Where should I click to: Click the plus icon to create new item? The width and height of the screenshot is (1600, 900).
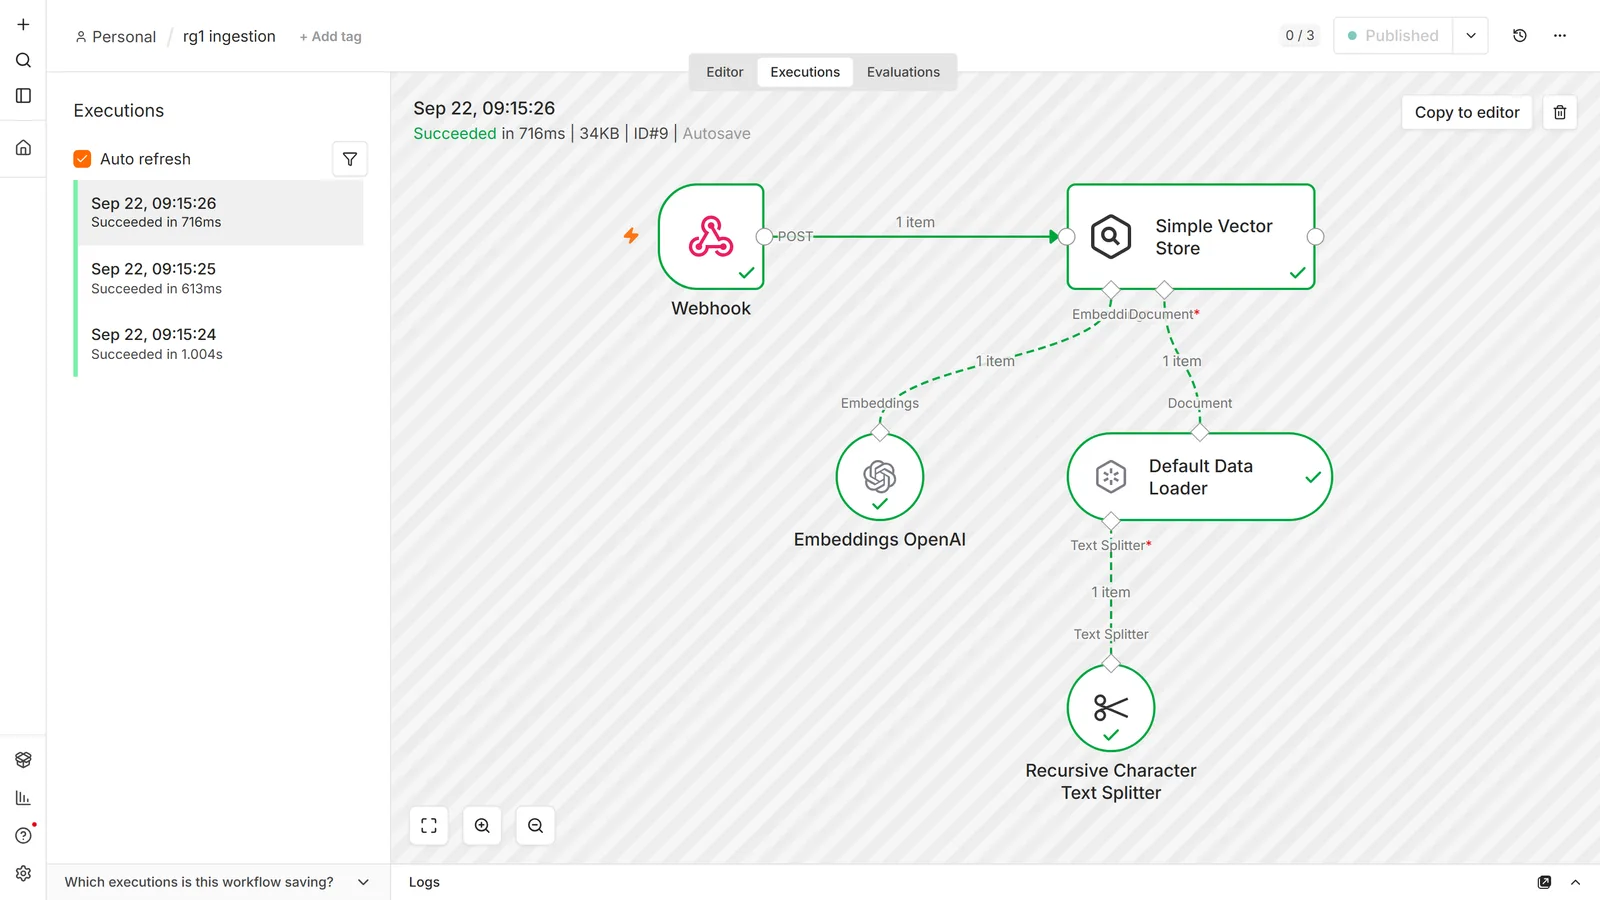[x=23, y=24]
